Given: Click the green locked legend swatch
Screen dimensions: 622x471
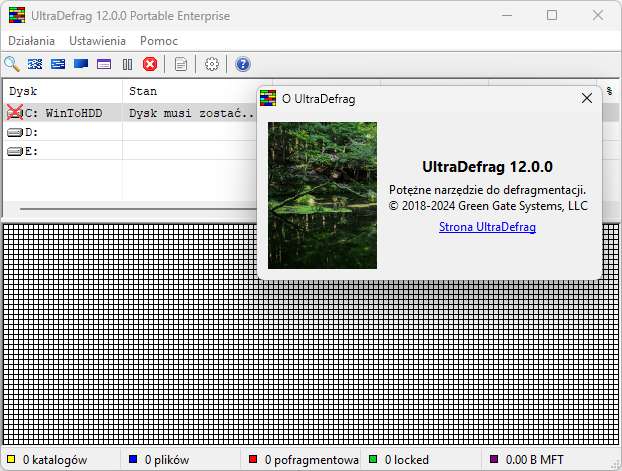Looking at the screenshot, I should click(373, 459).
